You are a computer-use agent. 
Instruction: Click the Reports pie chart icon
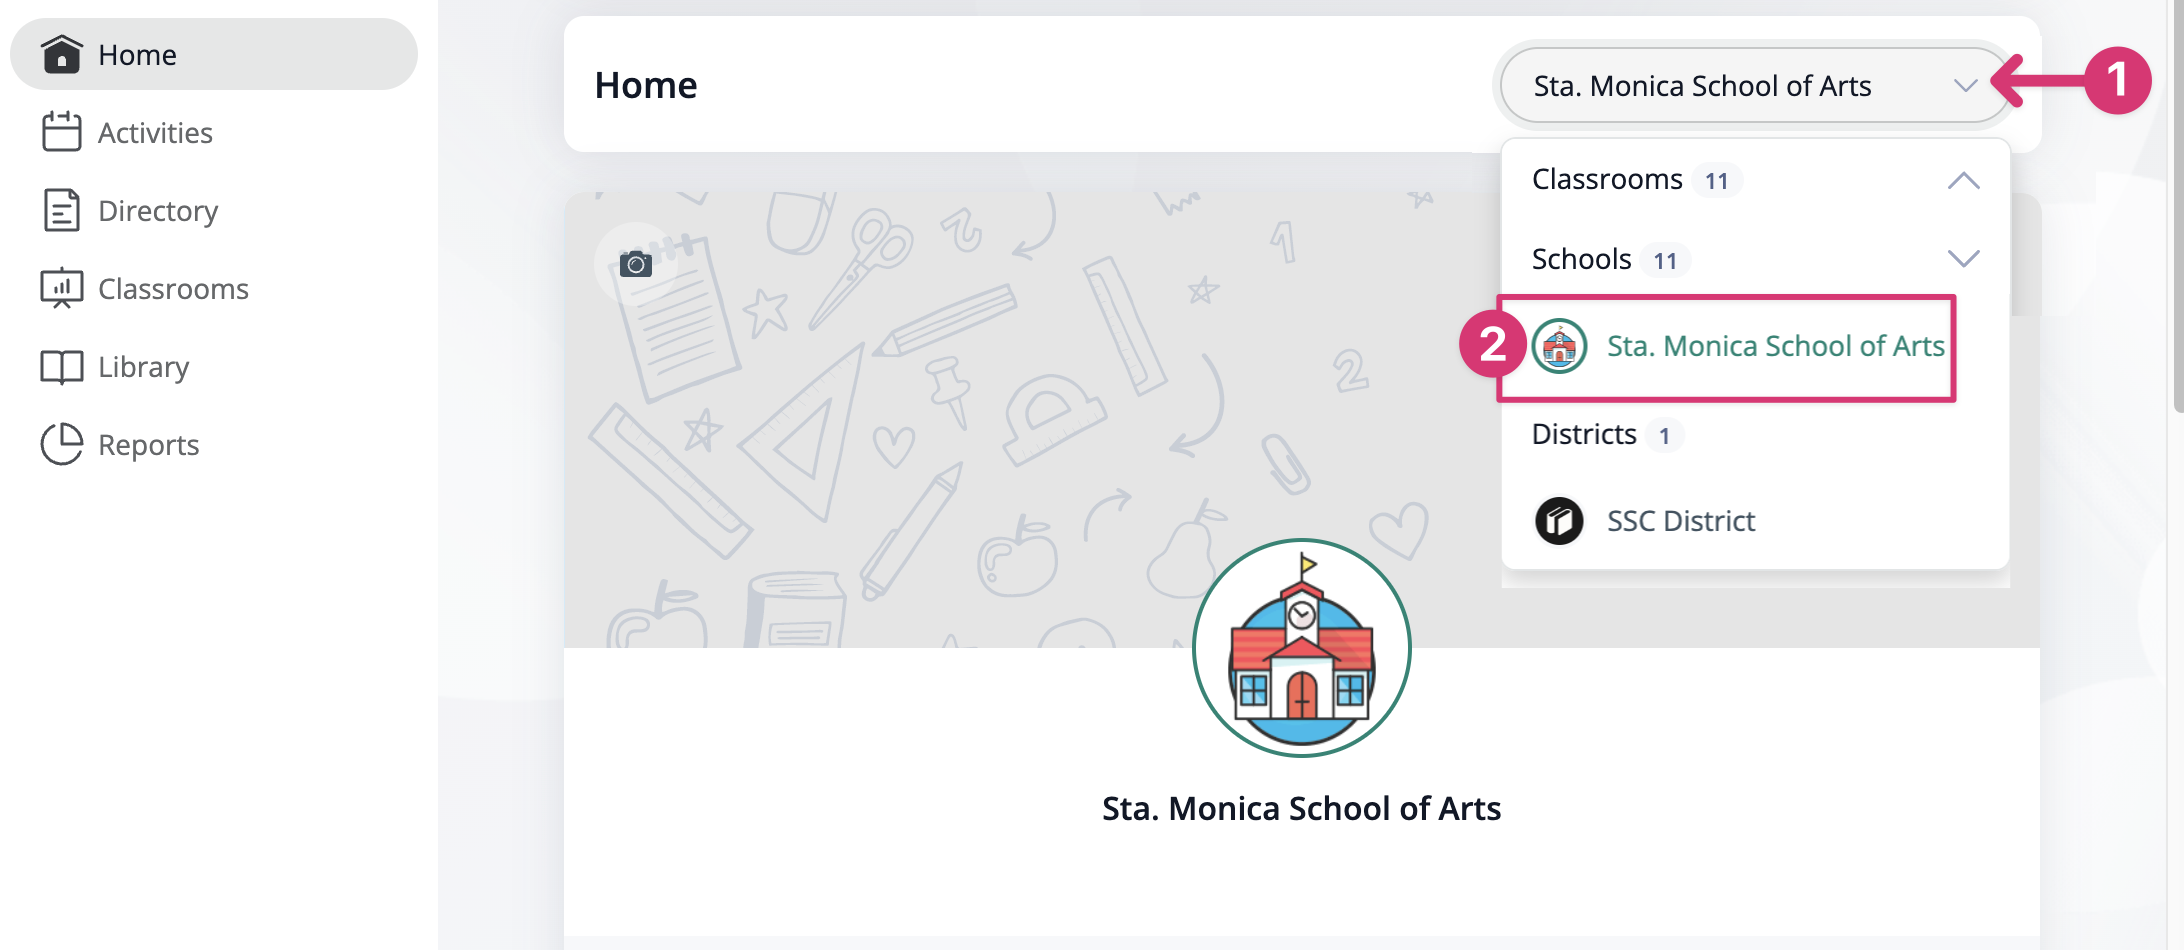tap(62, 445)
